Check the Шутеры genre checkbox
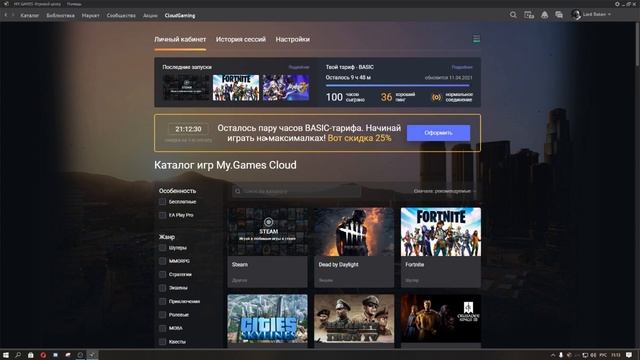This screenshot has width=640, height=360. [162, 247]
